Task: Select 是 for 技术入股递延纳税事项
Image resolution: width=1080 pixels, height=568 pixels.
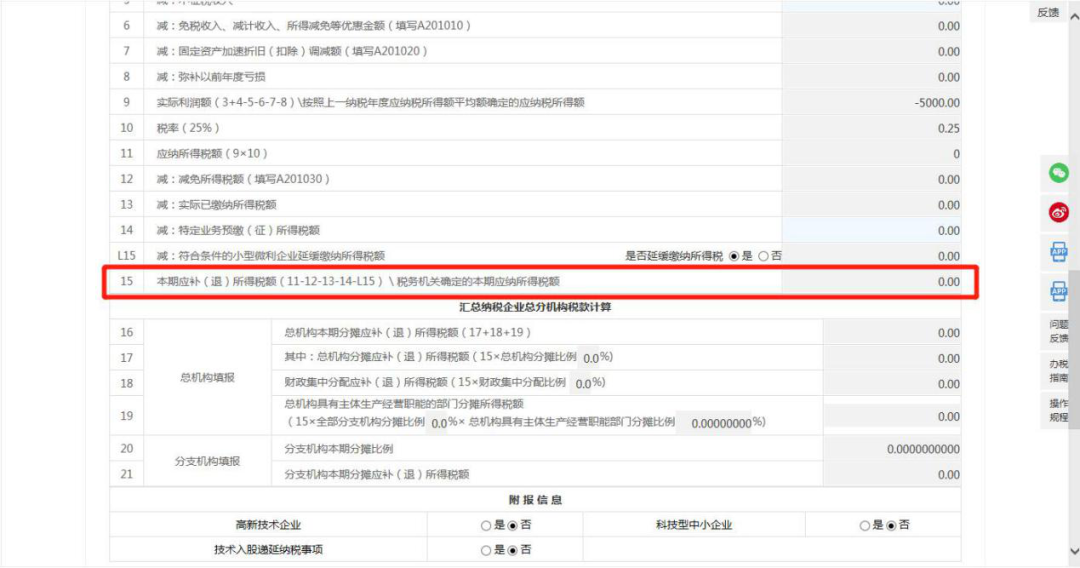Action: [486, 550]
